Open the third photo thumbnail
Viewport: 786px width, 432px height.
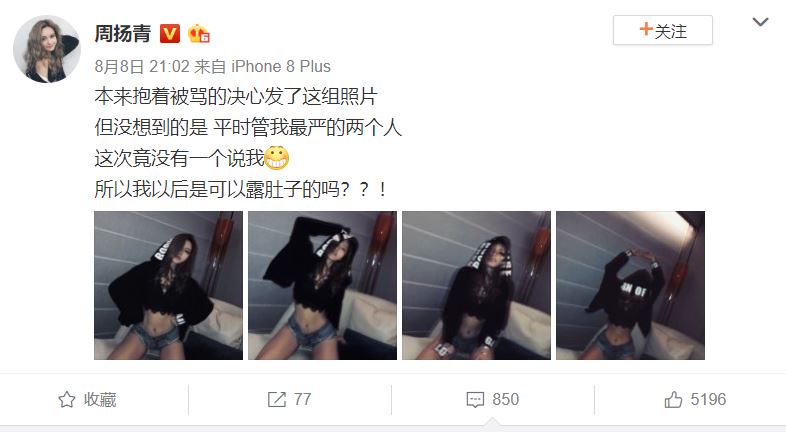pos(476,285)
